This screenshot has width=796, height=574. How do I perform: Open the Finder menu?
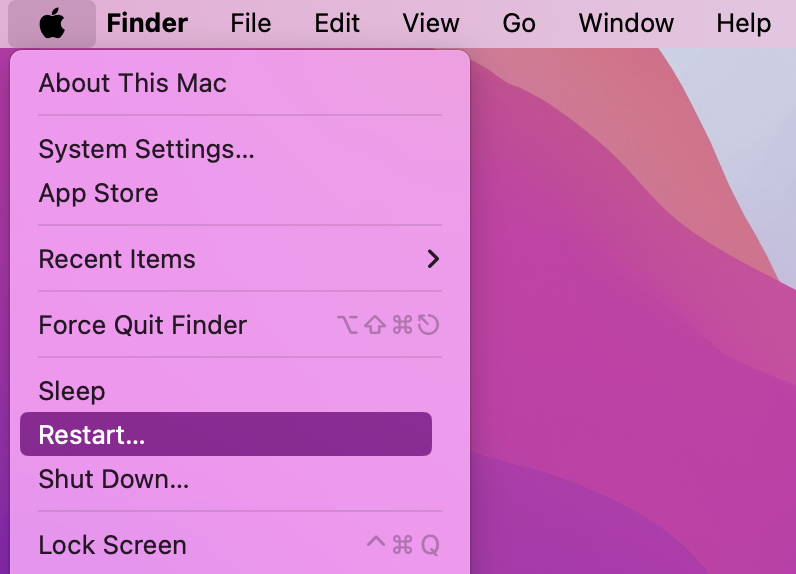[147, 23]
